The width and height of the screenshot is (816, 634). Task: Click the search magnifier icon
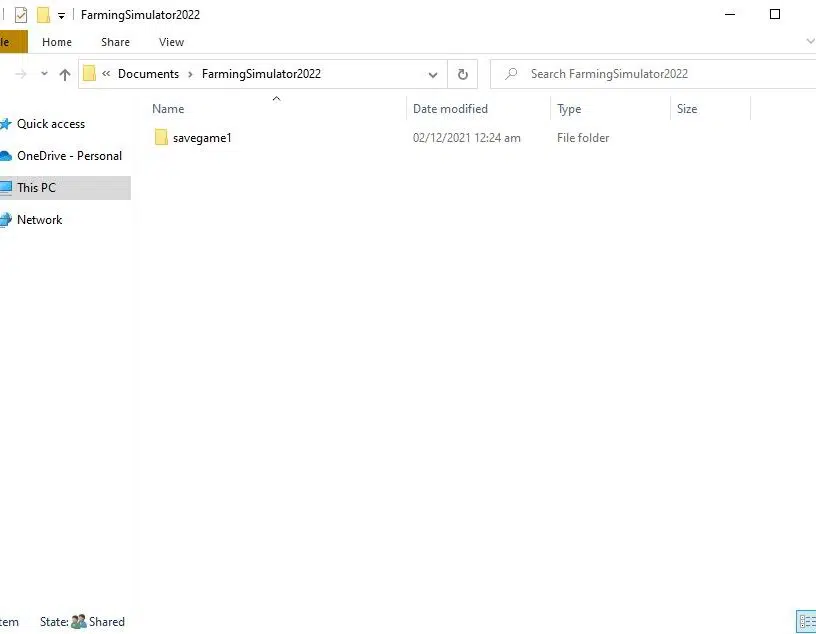coord(512,74)
